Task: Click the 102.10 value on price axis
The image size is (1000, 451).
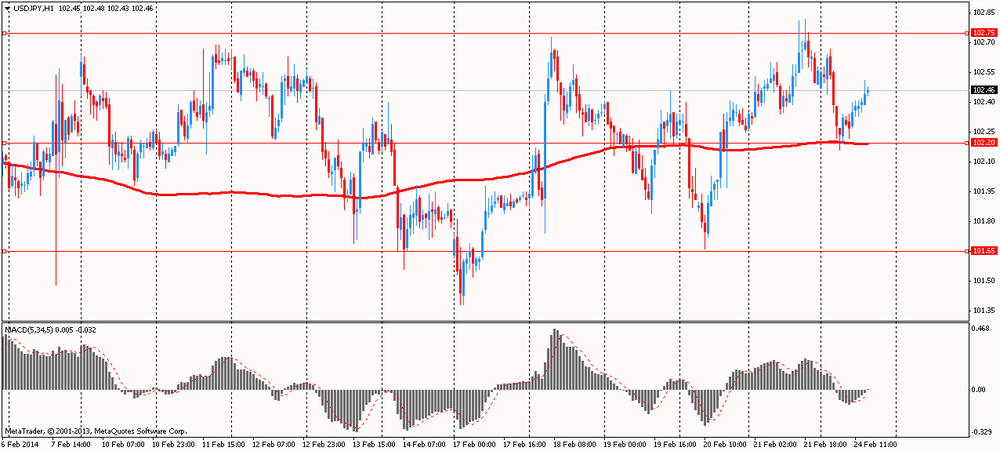Action: [x=983, y=161]
